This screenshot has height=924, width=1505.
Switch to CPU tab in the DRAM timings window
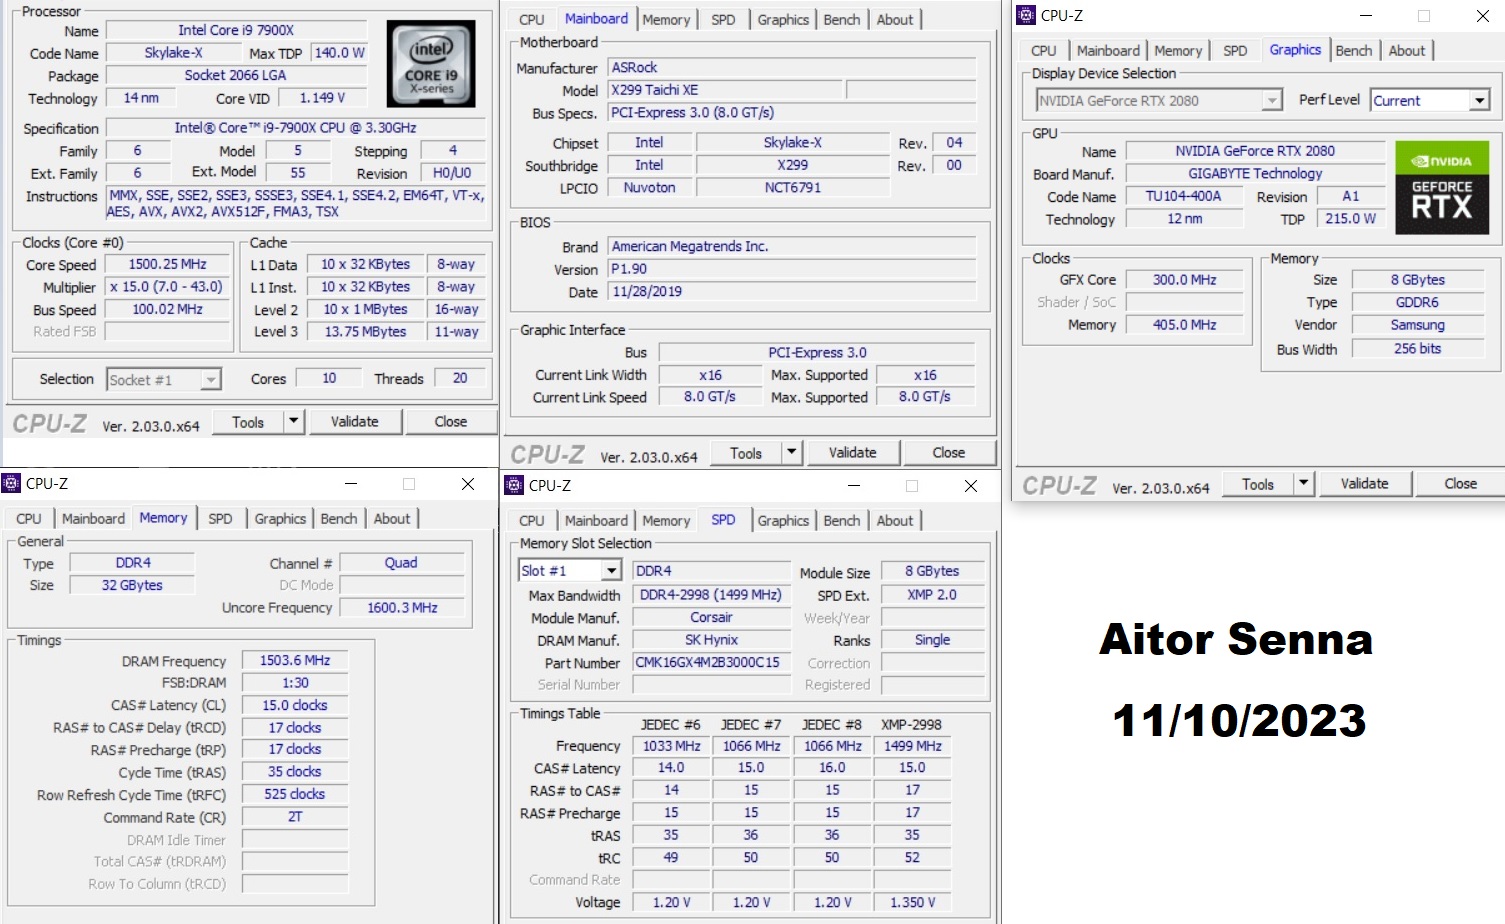[x=29, y=519]
